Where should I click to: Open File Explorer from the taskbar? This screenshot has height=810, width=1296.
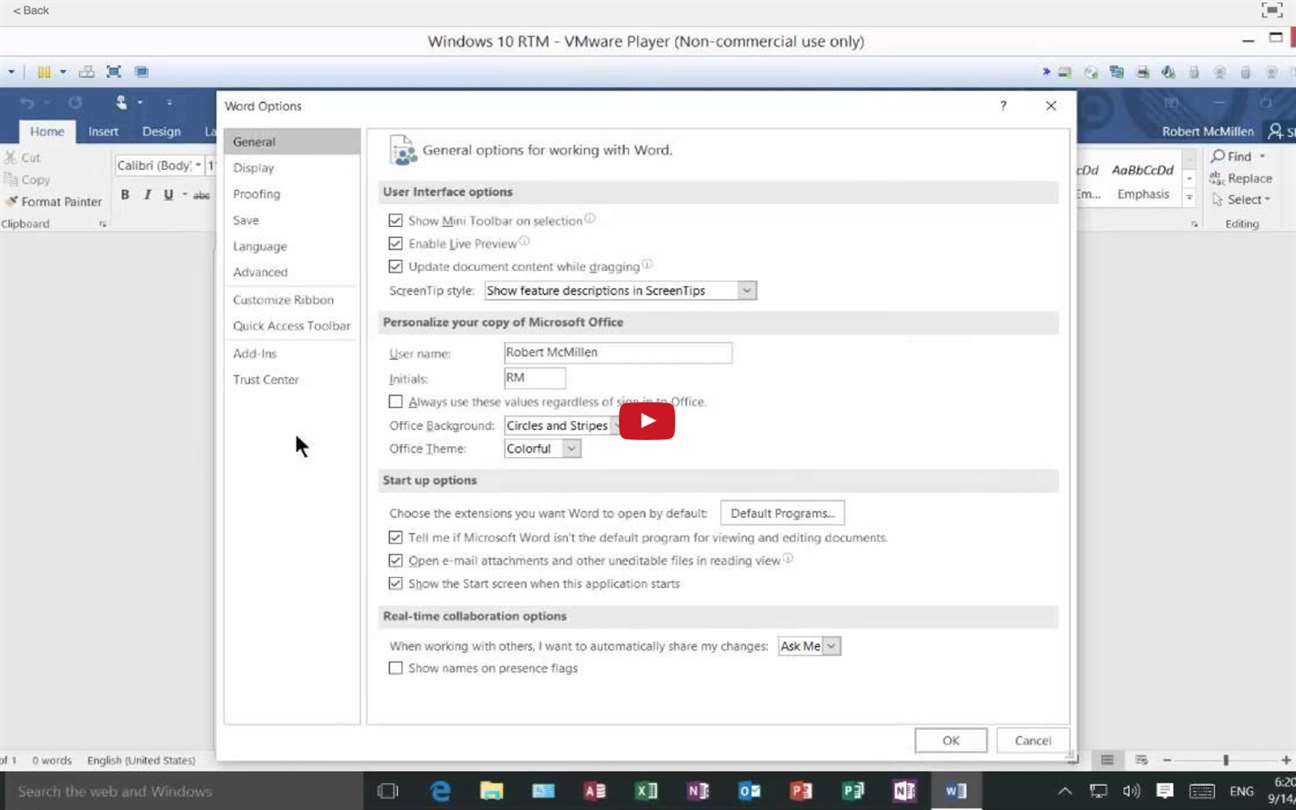491,791
